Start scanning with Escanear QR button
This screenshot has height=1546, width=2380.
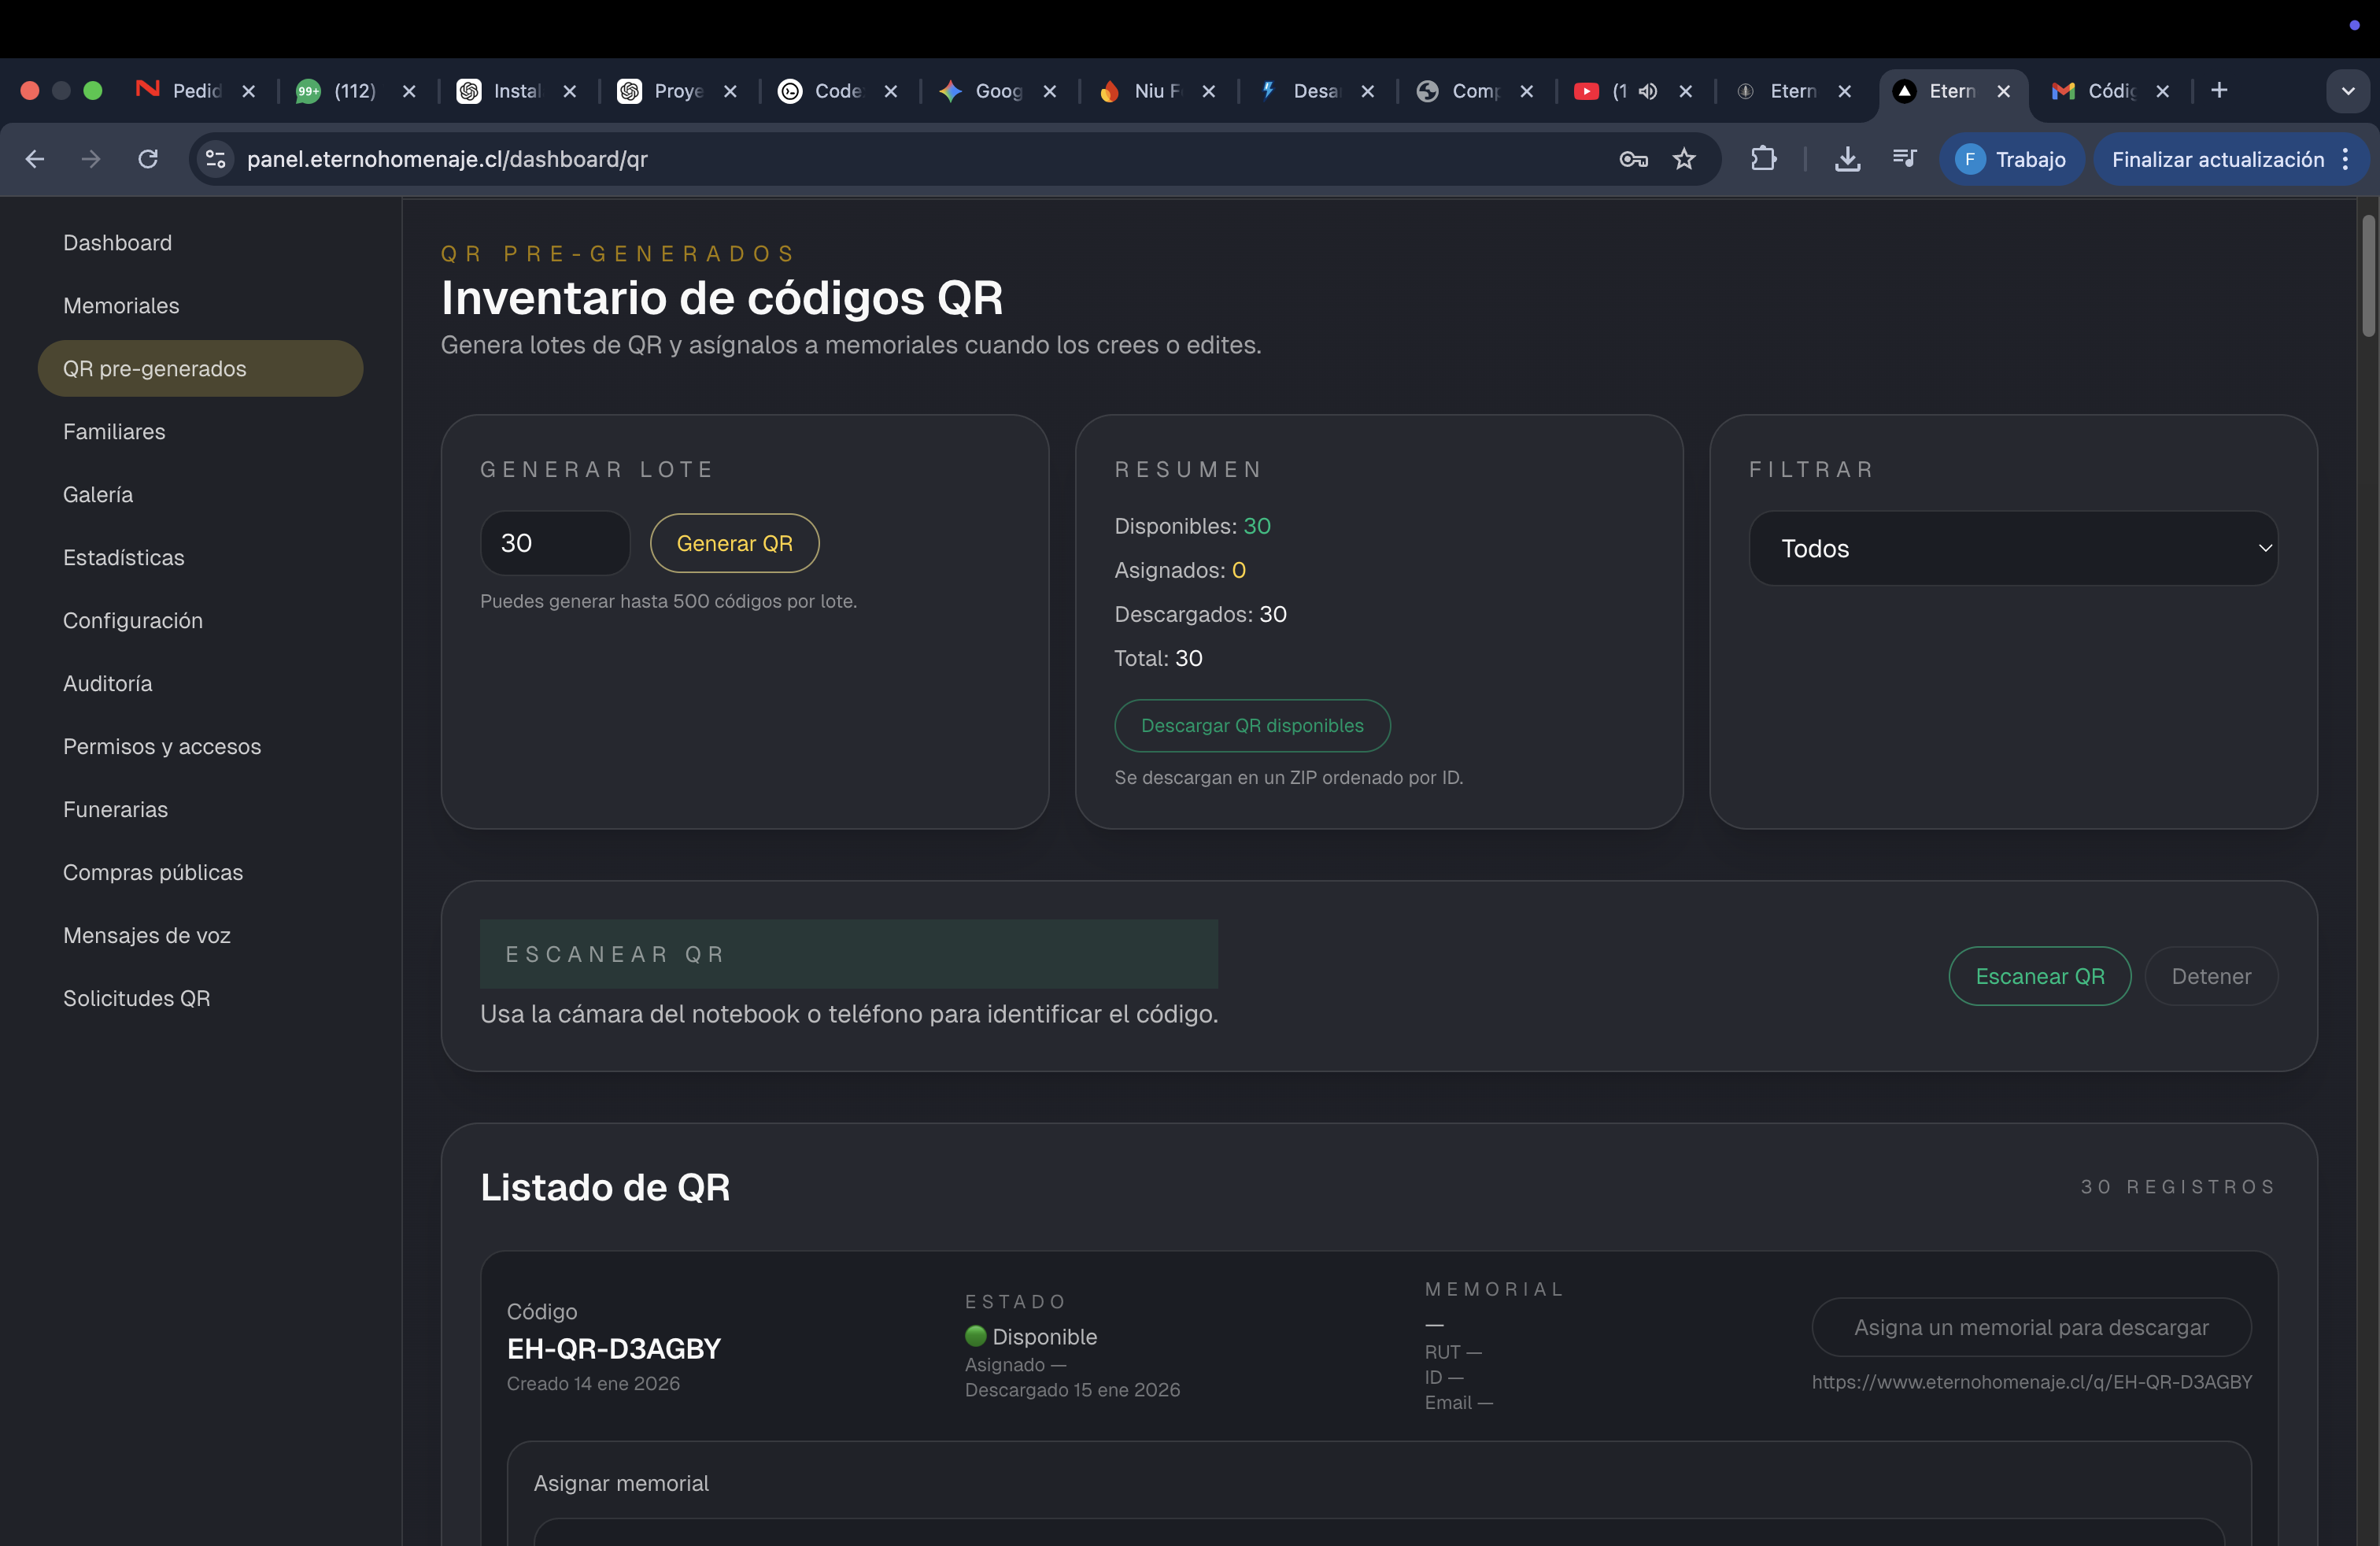click(2039, 976)
